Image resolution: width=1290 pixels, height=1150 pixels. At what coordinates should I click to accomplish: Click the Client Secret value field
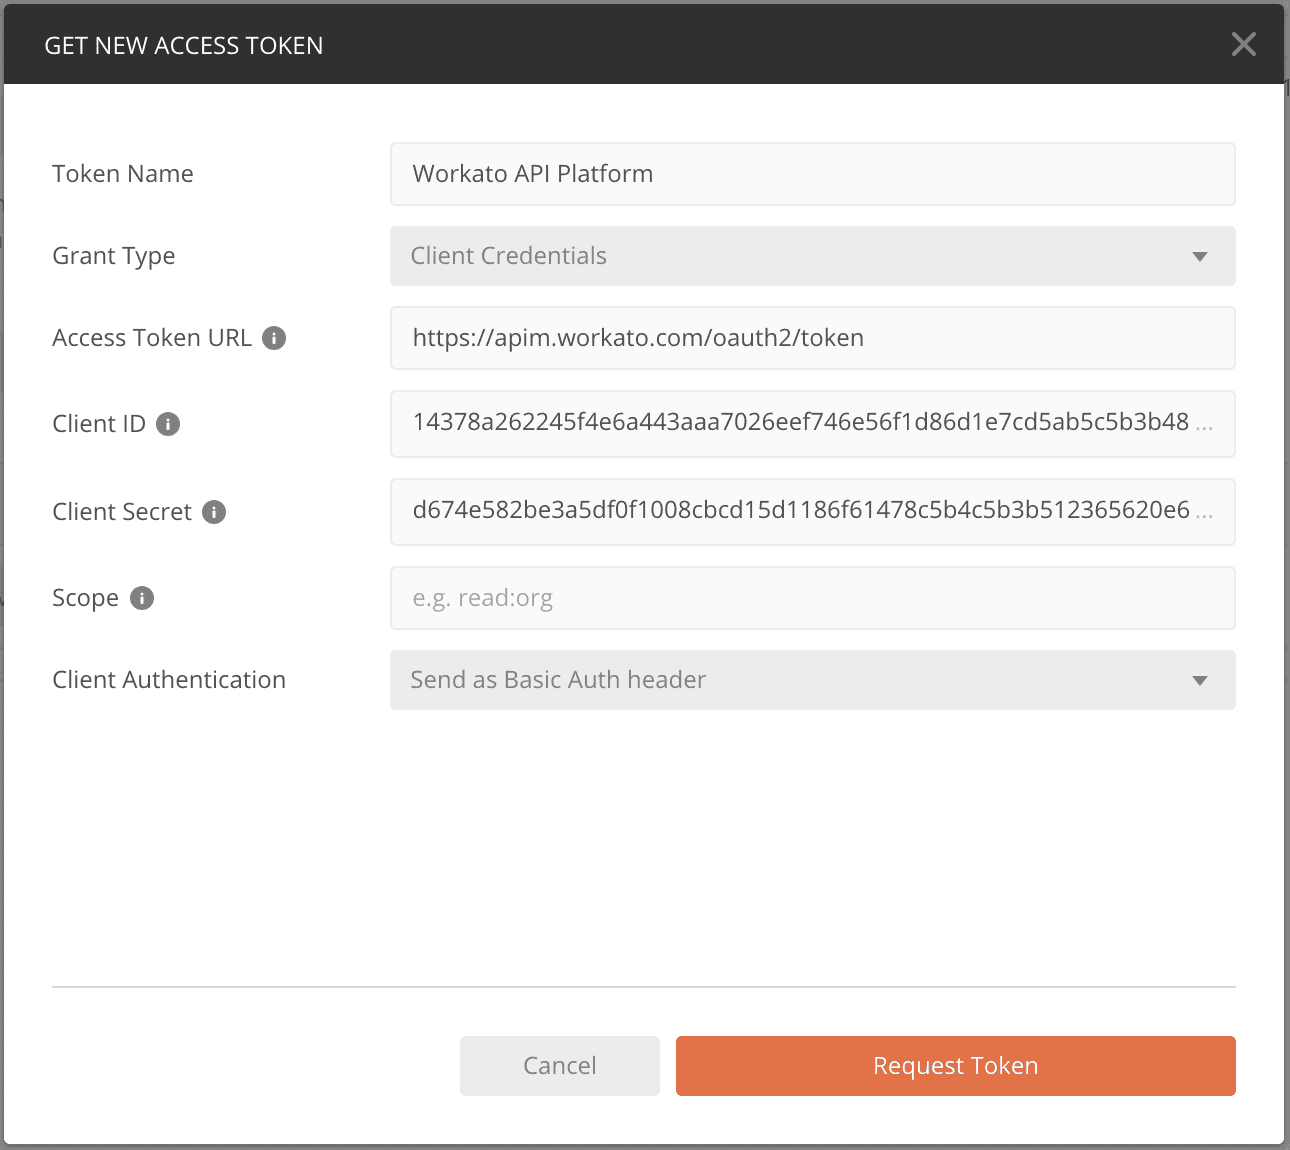coord(812,512)
